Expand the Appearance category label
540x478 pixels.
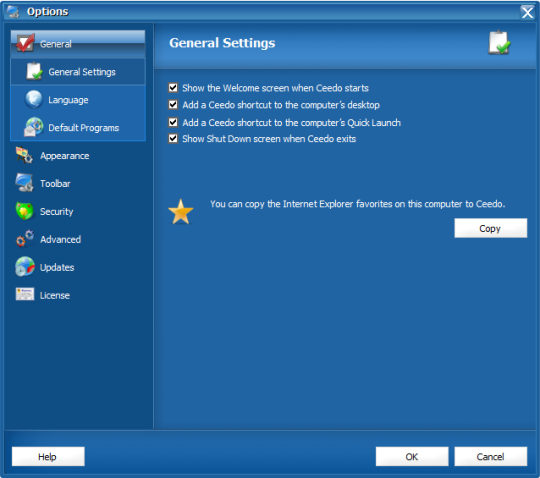pos(65,156)
